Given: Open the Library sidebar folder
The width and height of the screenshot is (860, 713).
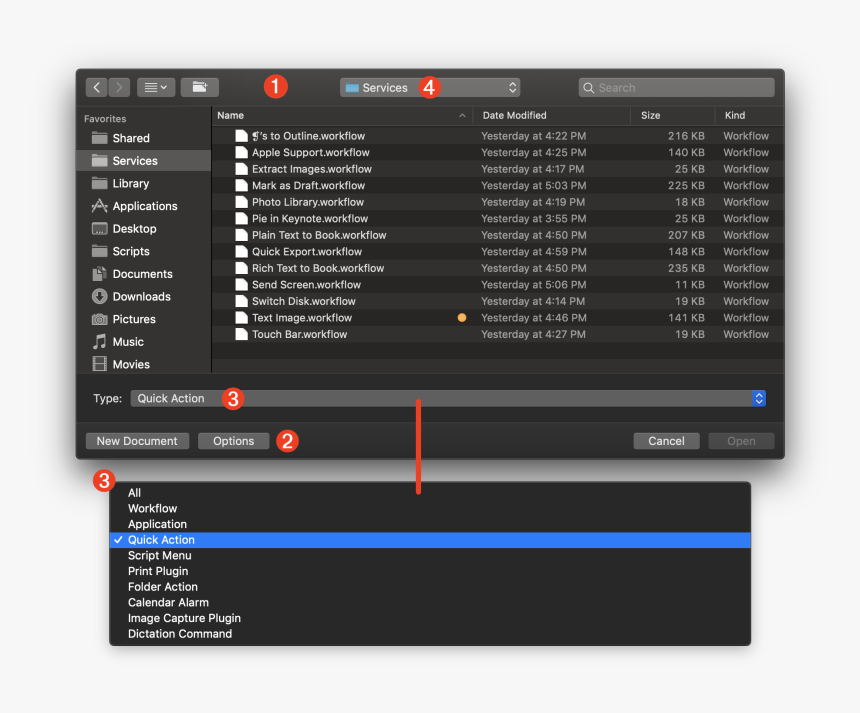Looking at the screenshot, I should coord(131,183).
